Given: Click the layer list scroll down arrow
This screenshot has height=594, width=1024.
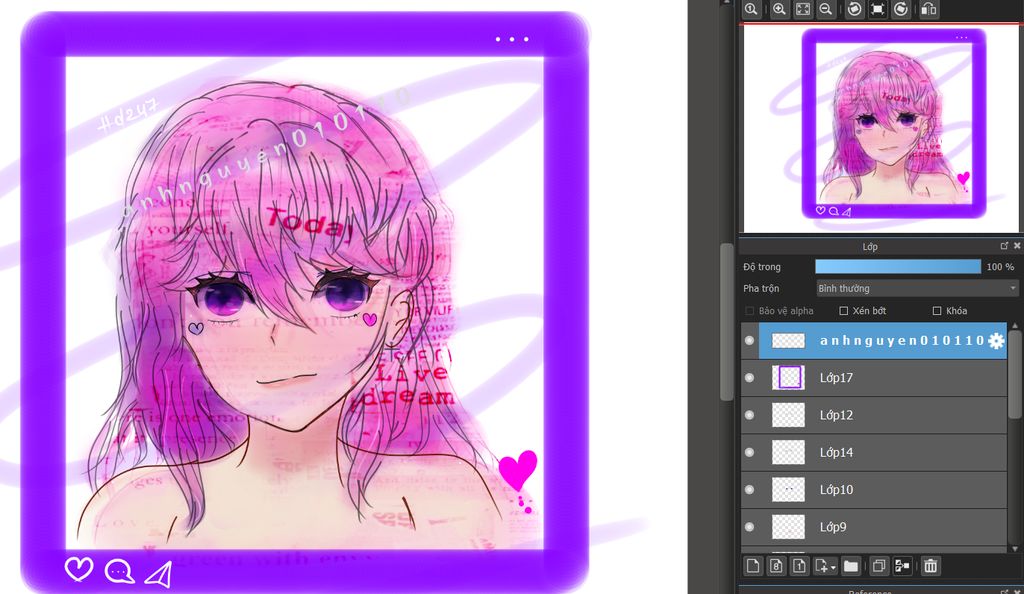Looking at the screenshot, I should [1014, 548].
